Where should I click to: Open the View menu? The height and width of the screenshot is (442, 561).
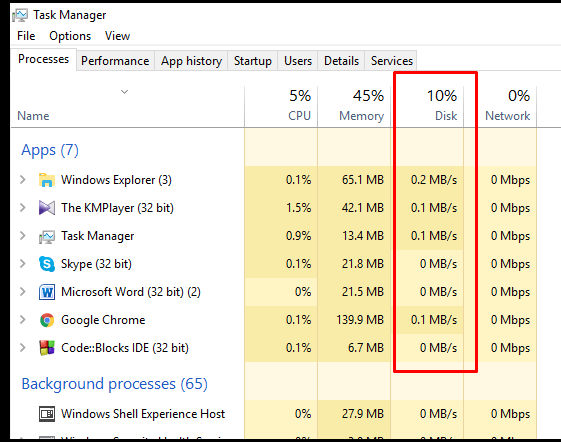click(x=117, y=36)
